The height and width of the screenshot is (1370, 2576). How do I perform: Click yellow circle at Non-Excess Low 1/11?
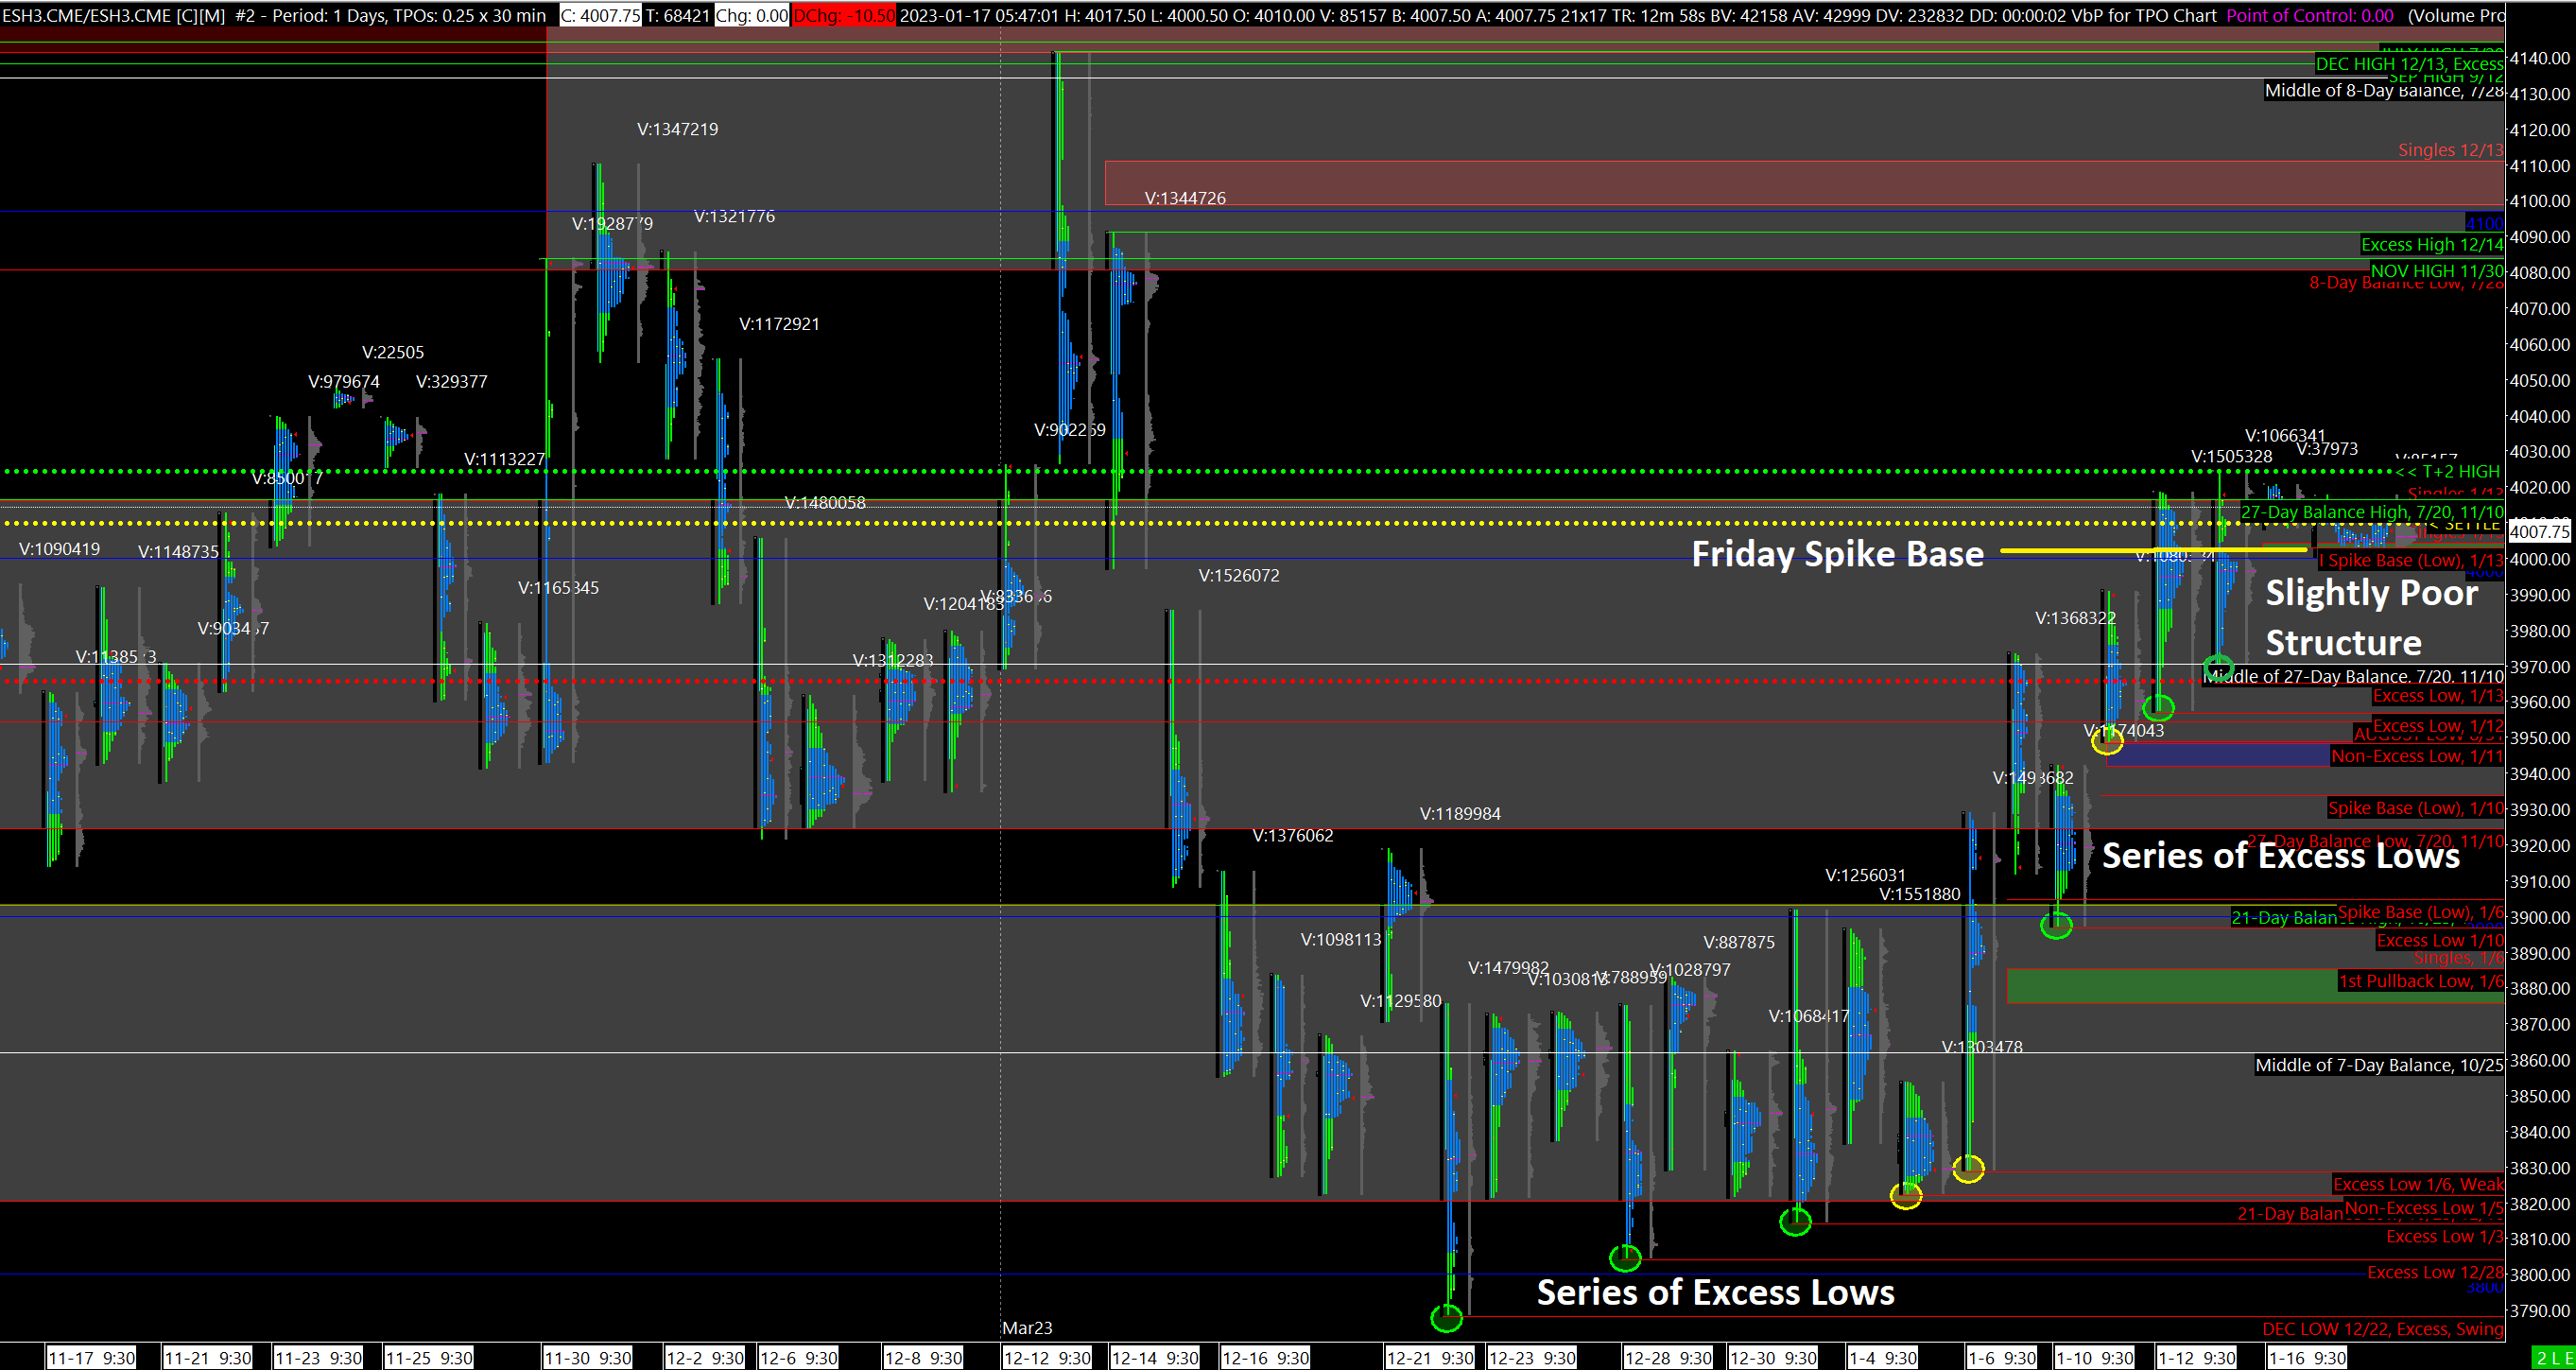pyautogui.click(x=2107, y=740)
